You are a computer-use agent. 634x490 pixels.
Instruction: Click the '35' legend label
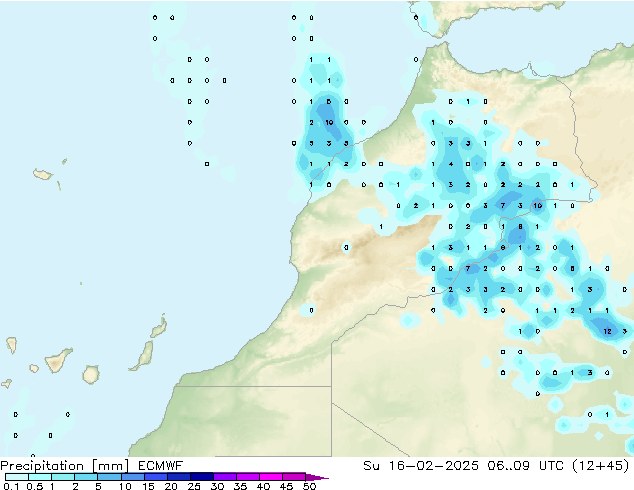tap(240, 486)
